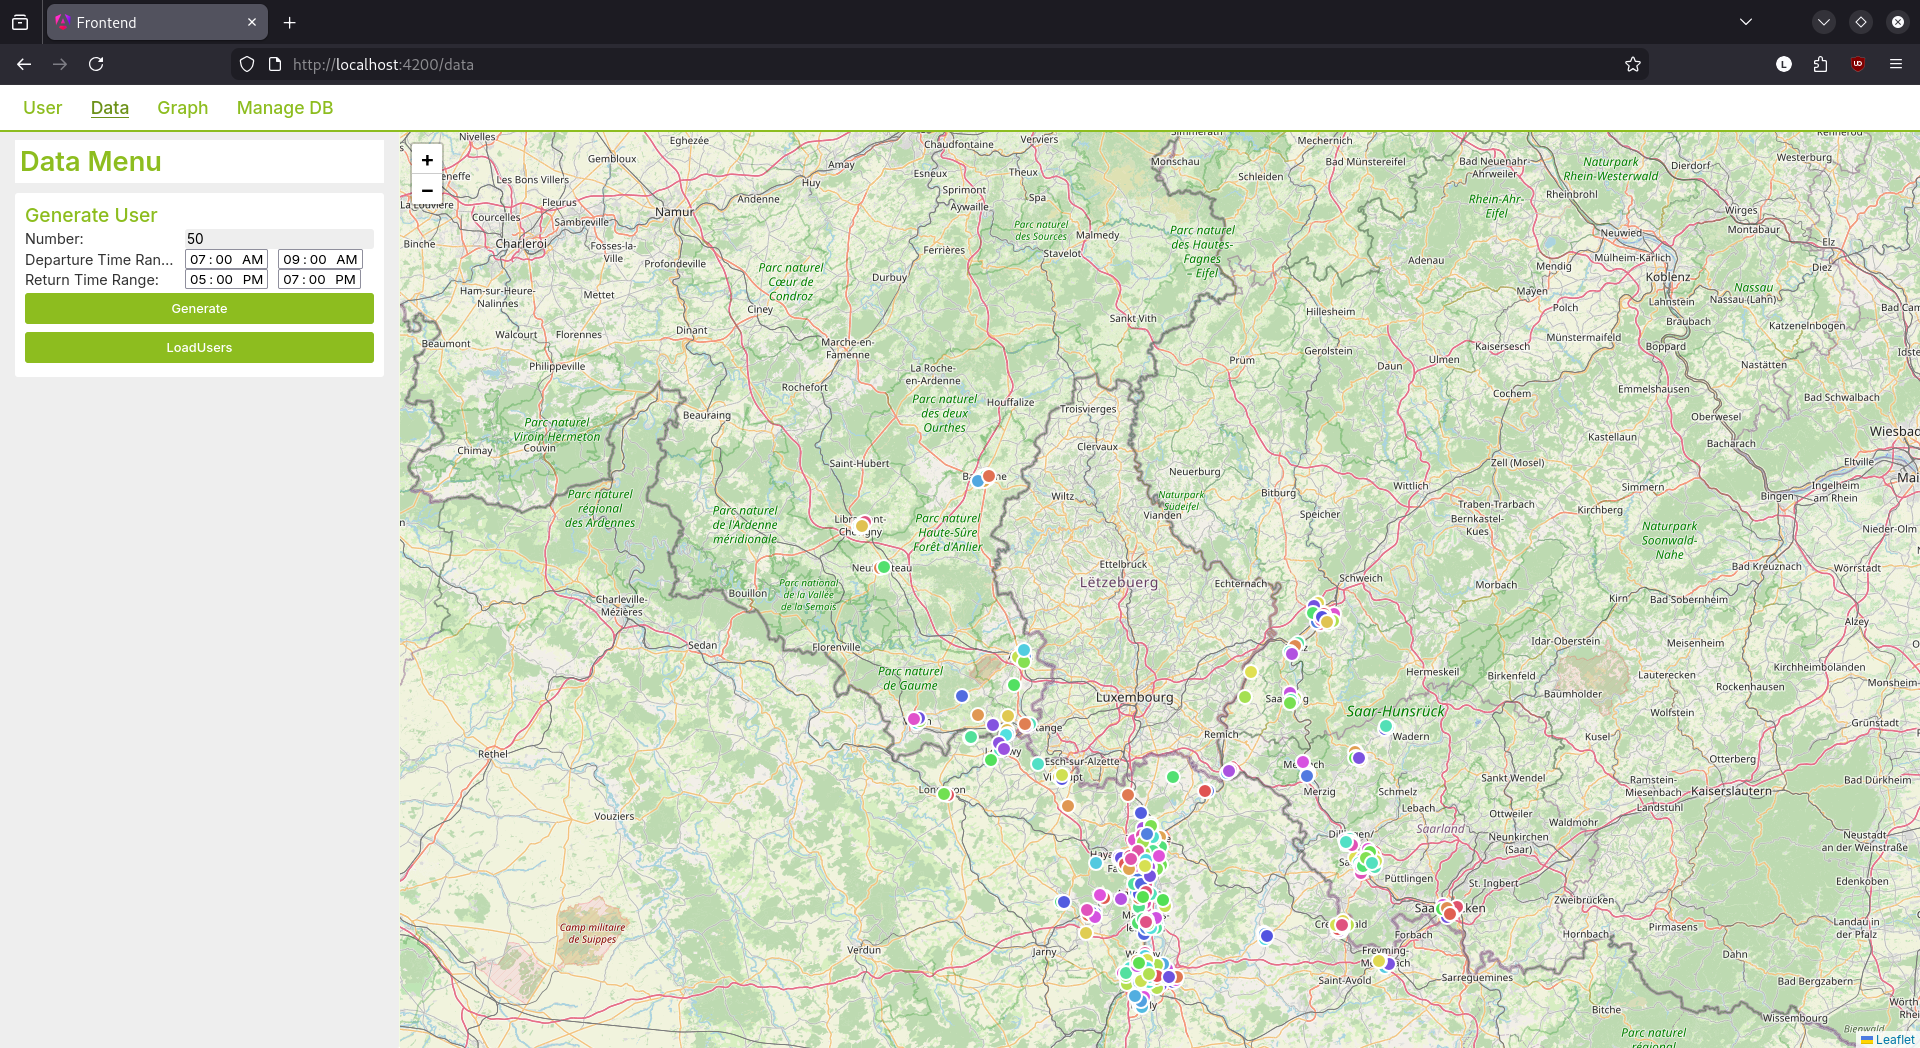Click the LoadUsers button
The height and width of the screenshot is (1048, 1920).
[x=199, y=348]
